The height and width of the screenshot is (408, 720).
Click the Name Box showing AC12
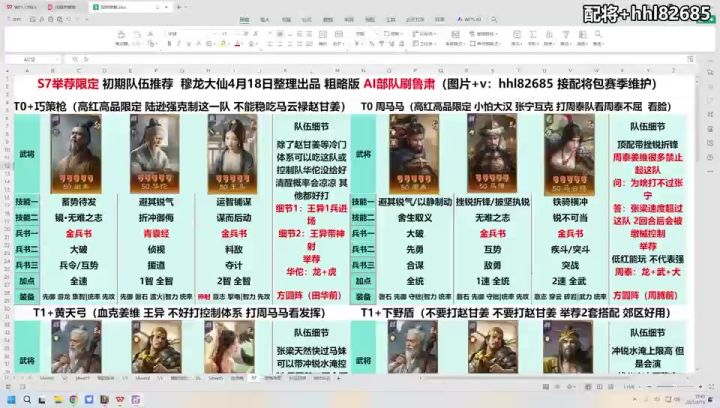(x=29, y=59)
